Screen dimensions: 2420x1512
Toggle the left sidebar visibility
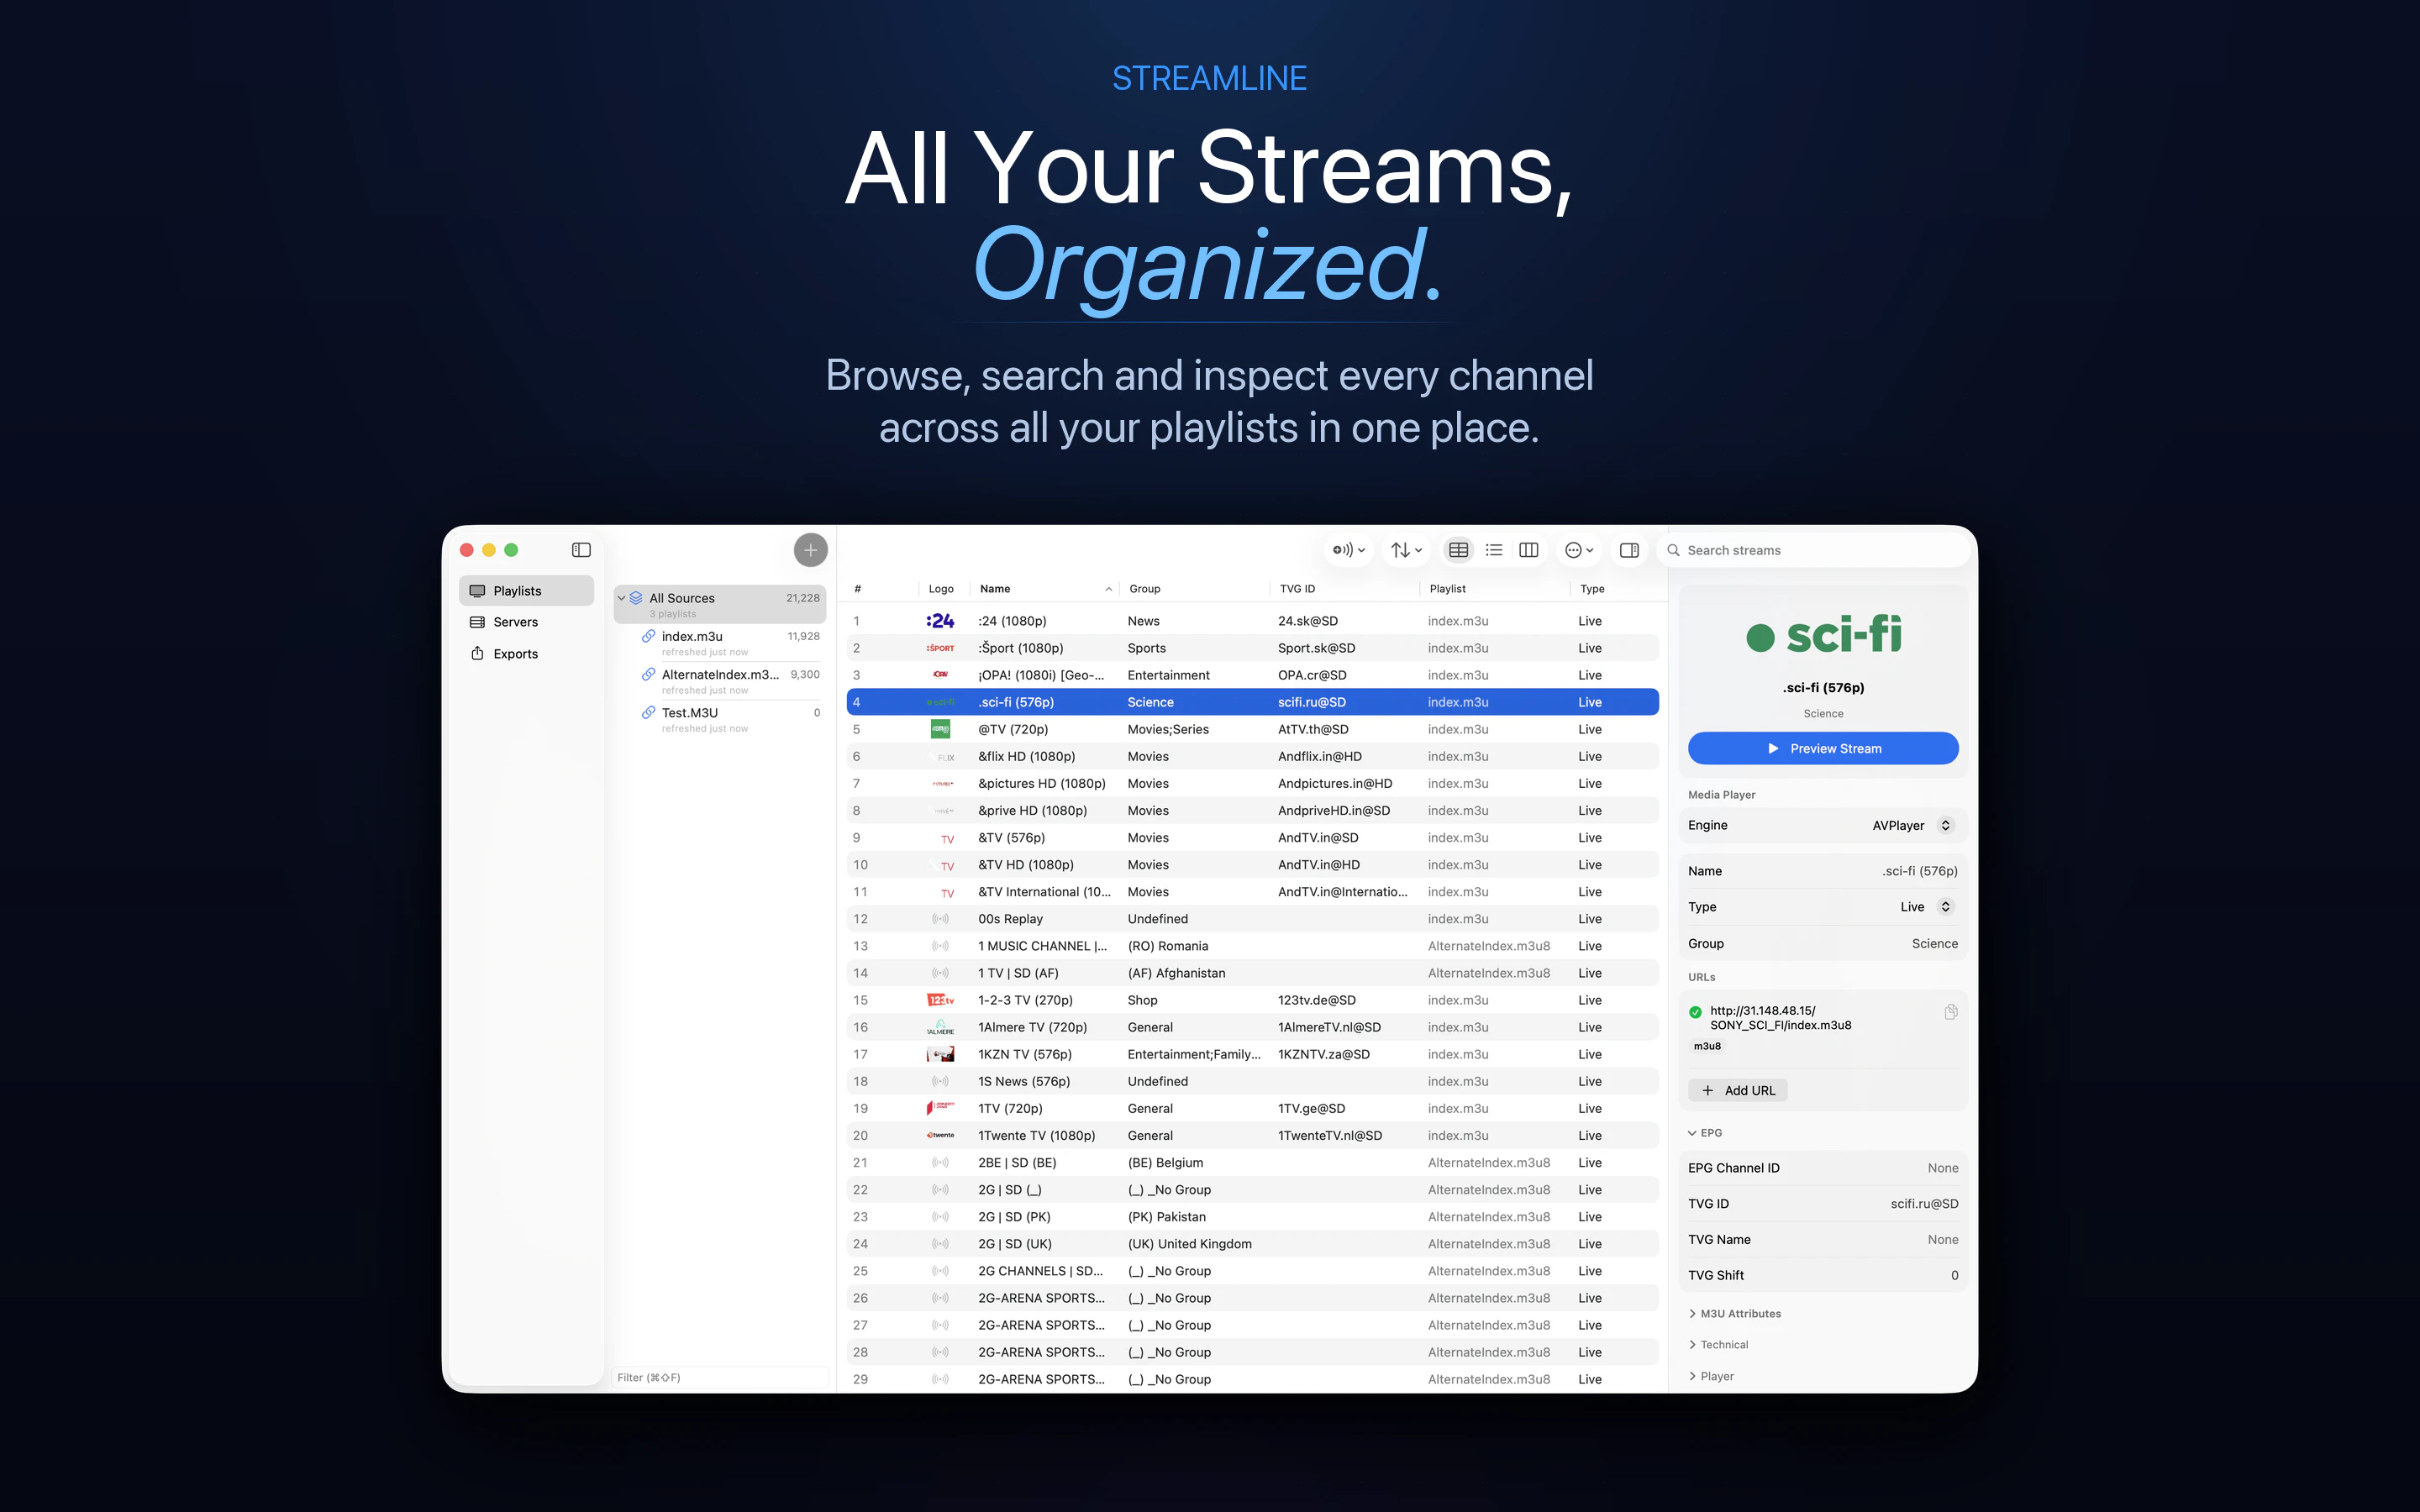coord(581,549)
